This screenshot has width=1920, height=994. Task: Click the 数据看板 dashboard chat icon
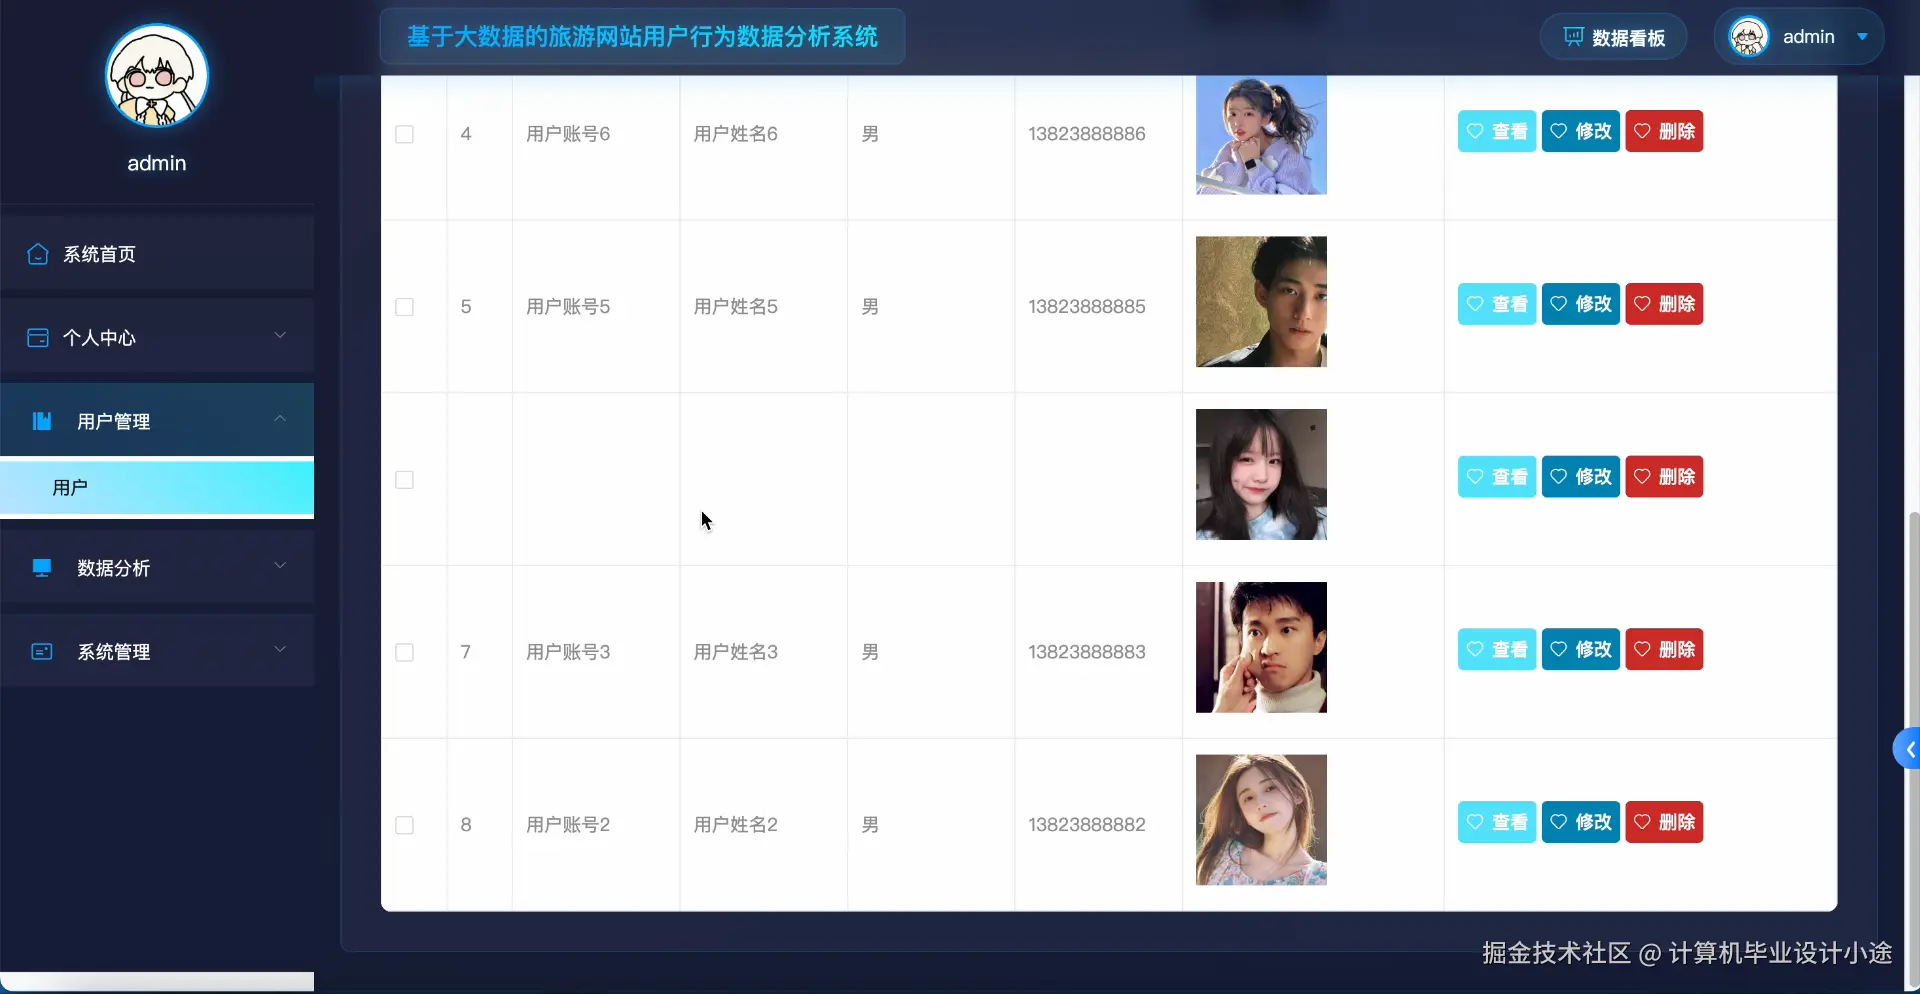point(1572,37)
